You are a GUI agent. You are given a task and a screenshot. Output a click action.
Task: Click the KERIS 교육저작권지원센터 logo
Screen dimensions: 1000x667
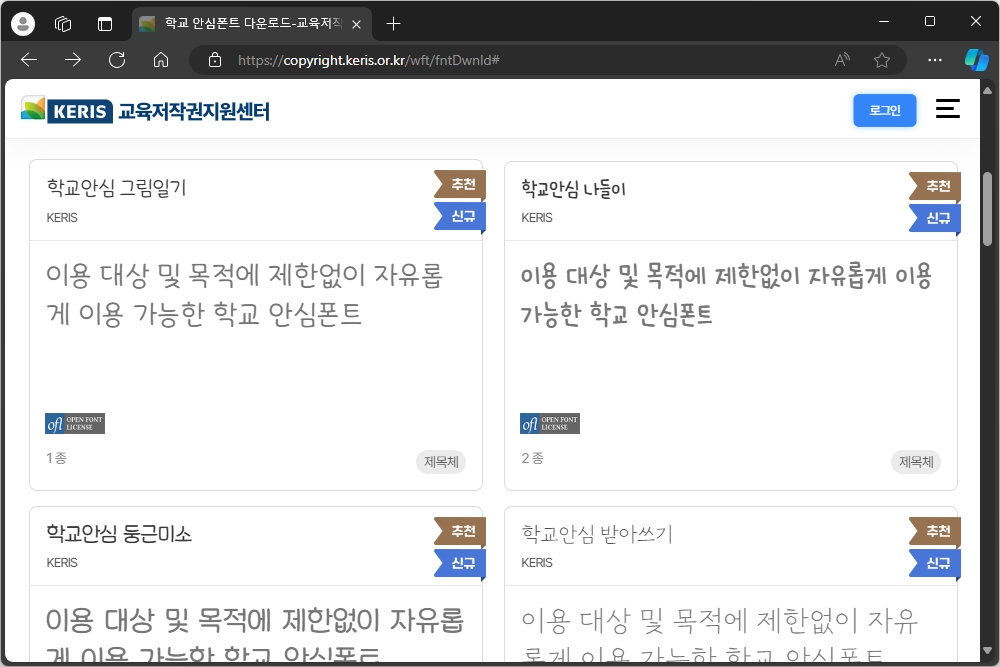(x=145, y=110)
